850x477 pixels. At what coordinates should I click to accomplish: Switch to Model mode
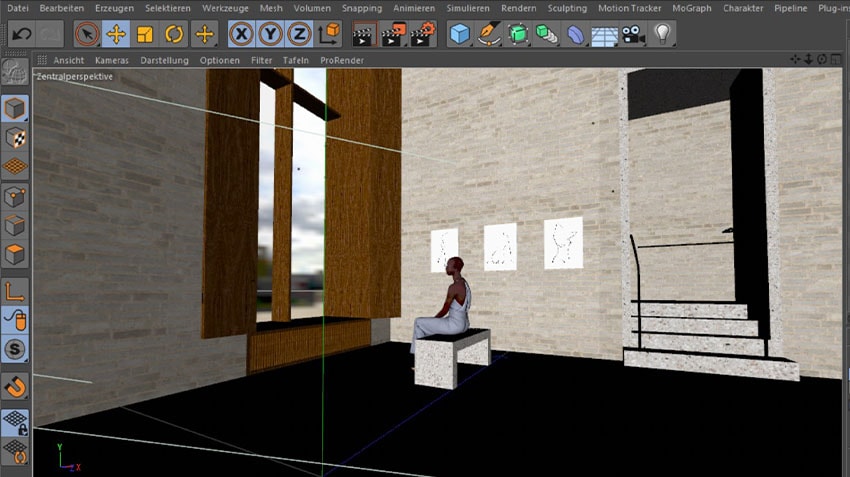[x=15, y=108]
